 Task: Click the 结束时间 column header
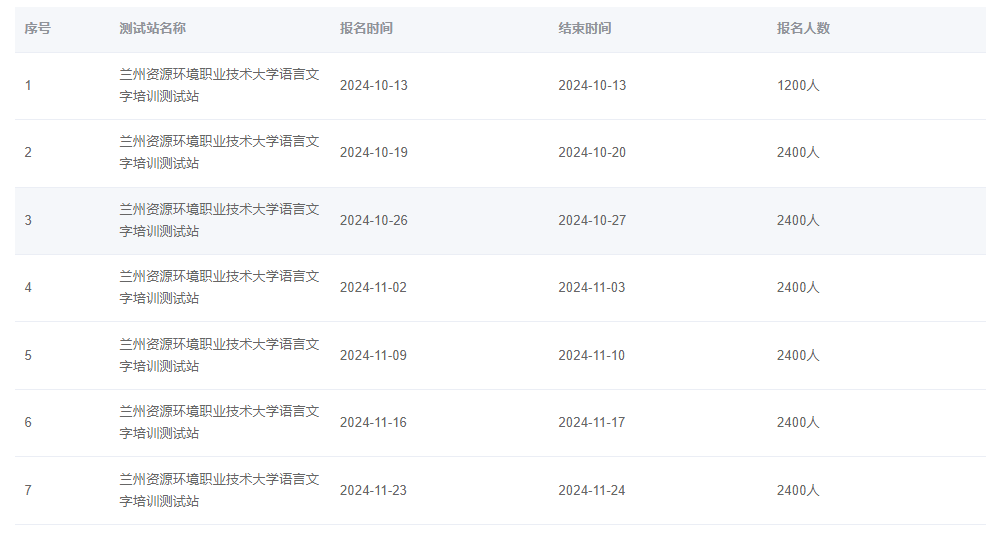click(584, 29)
